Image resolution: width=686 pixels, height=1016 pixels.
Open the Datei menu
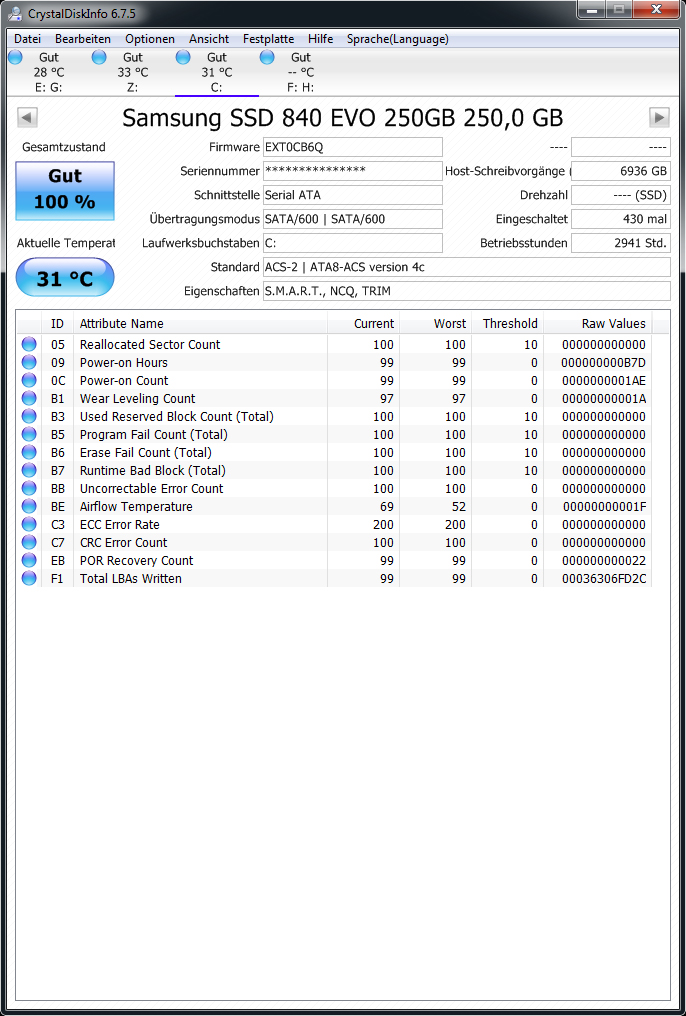[27, 39]
